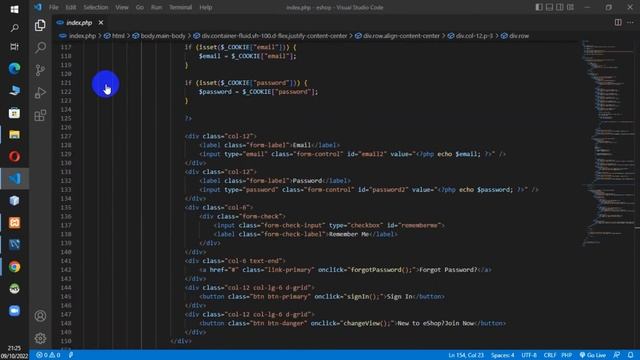
Task: Open the XAMPP icon on taskbar
Action: [14, 223]
